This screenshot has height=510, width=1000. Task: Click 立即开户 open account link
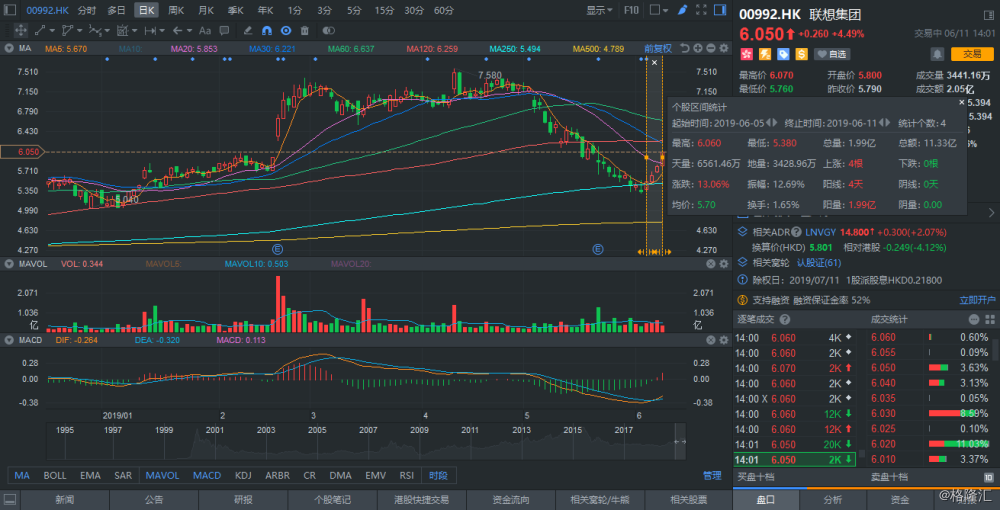[978, 300]
